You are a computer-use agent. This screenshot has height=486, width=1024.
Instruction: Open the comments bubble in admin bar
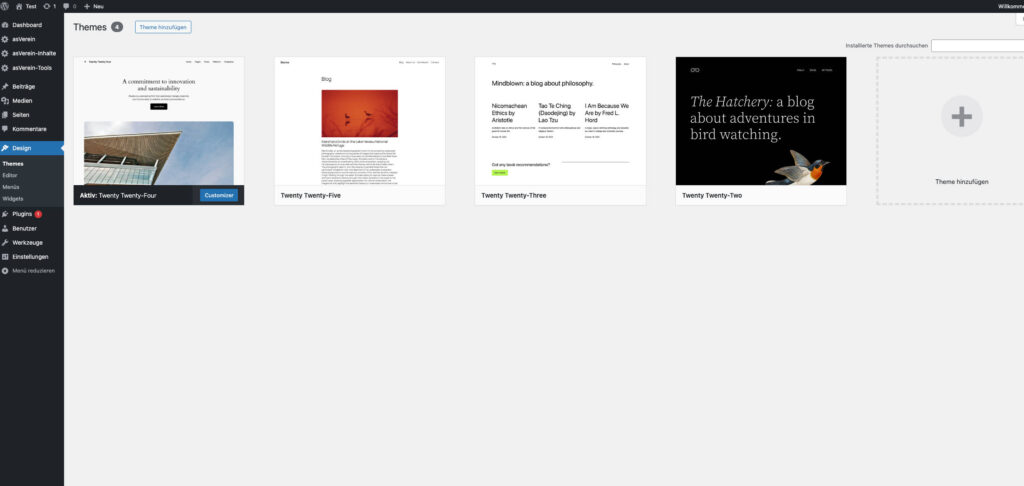[69, 6]
